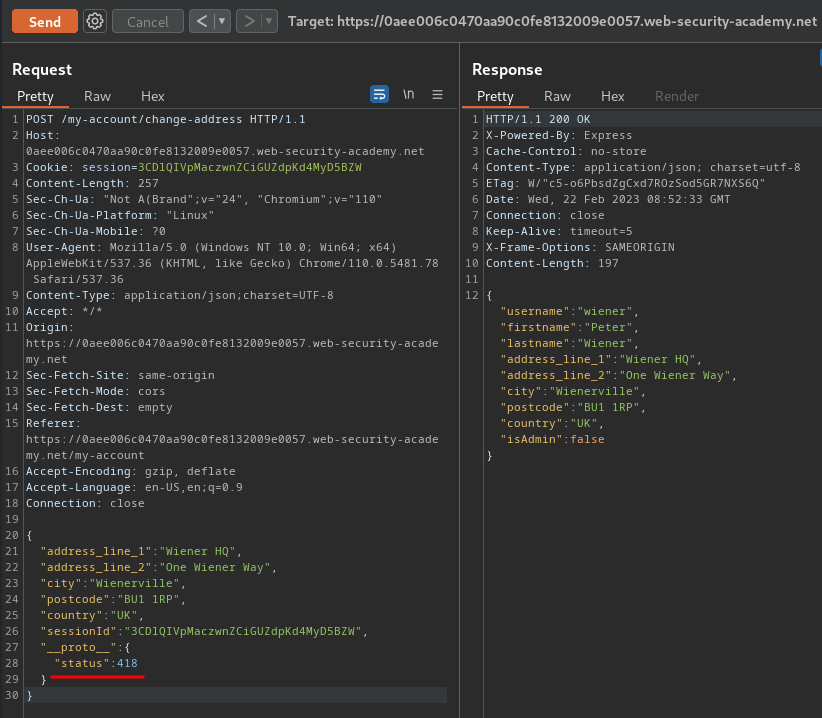Click request "country":"UK" line
The width and height of the screenshot is (822, 718).
(92, 615)
